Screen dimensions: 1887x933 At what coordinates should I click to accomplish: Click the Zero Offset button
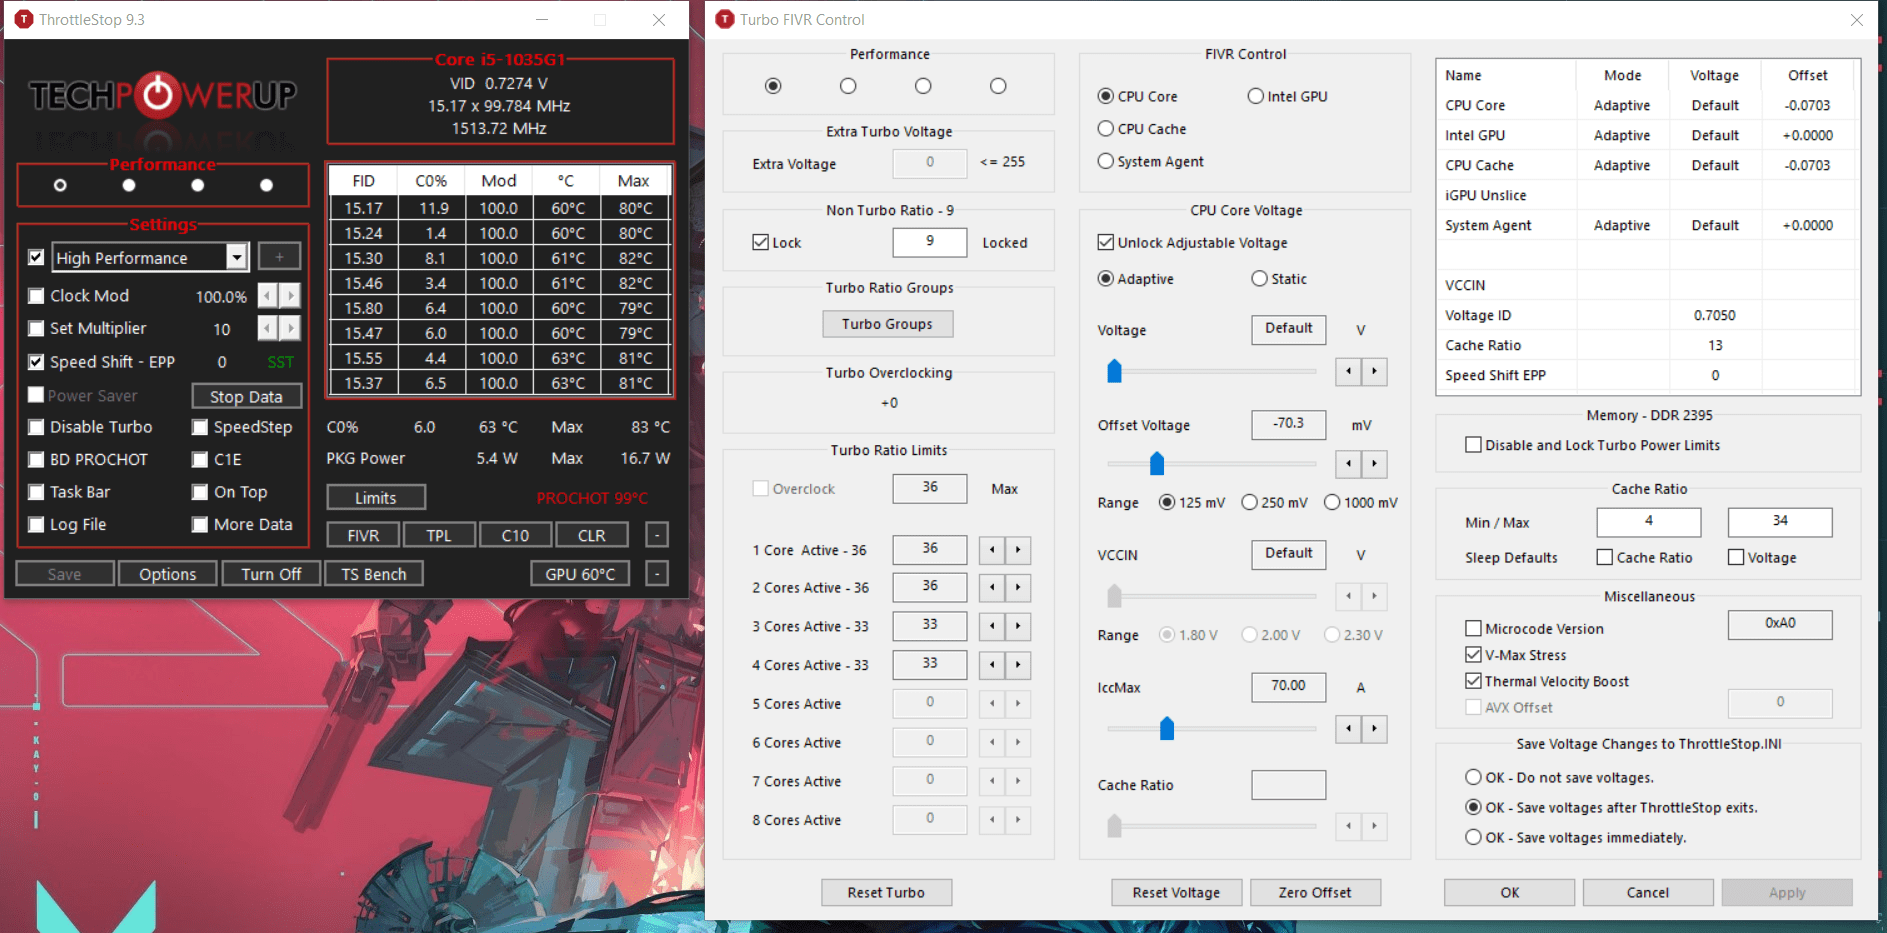pyautogui.click(x=1315, y=892)
